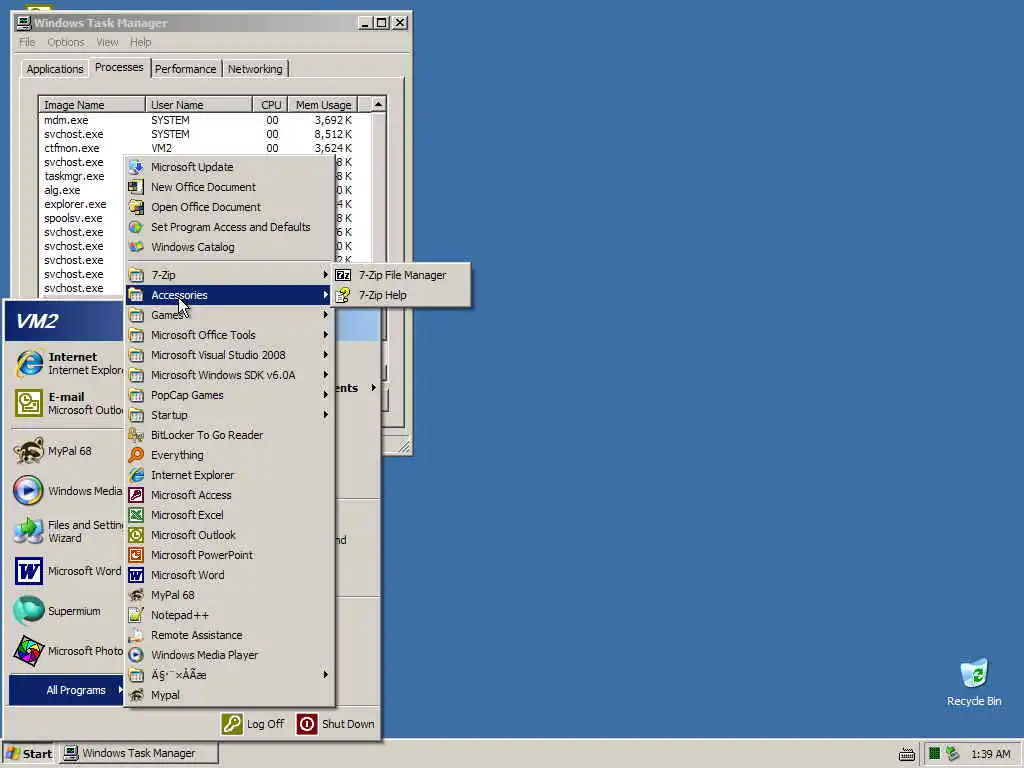Click the Shut Down button
Image resolution: width=1024 pixels, height=768 pixels.
coord(336,724)
